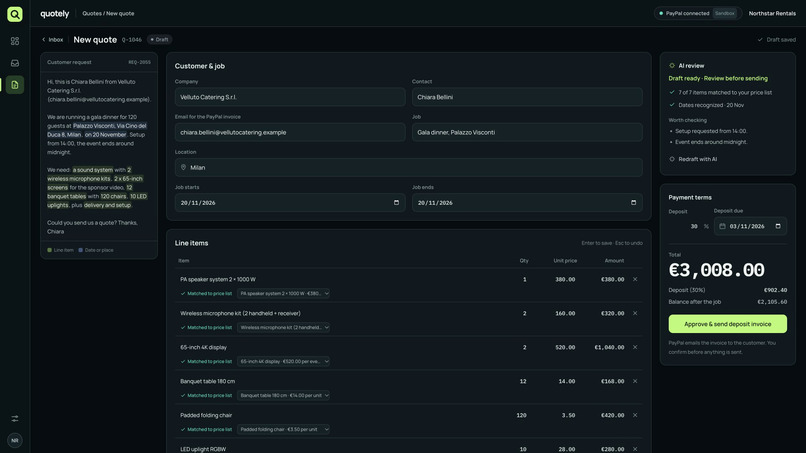Click Redraft with AI
Viewport: 806px width, 453px height.
coord(693,159)
